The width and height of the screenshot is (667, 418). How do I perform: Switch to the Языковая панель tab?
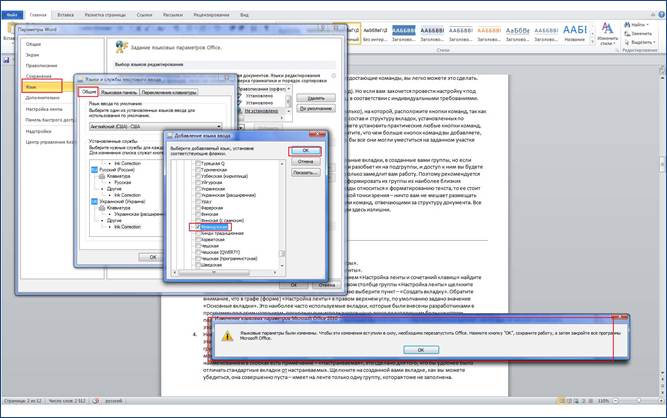[119, 92]
